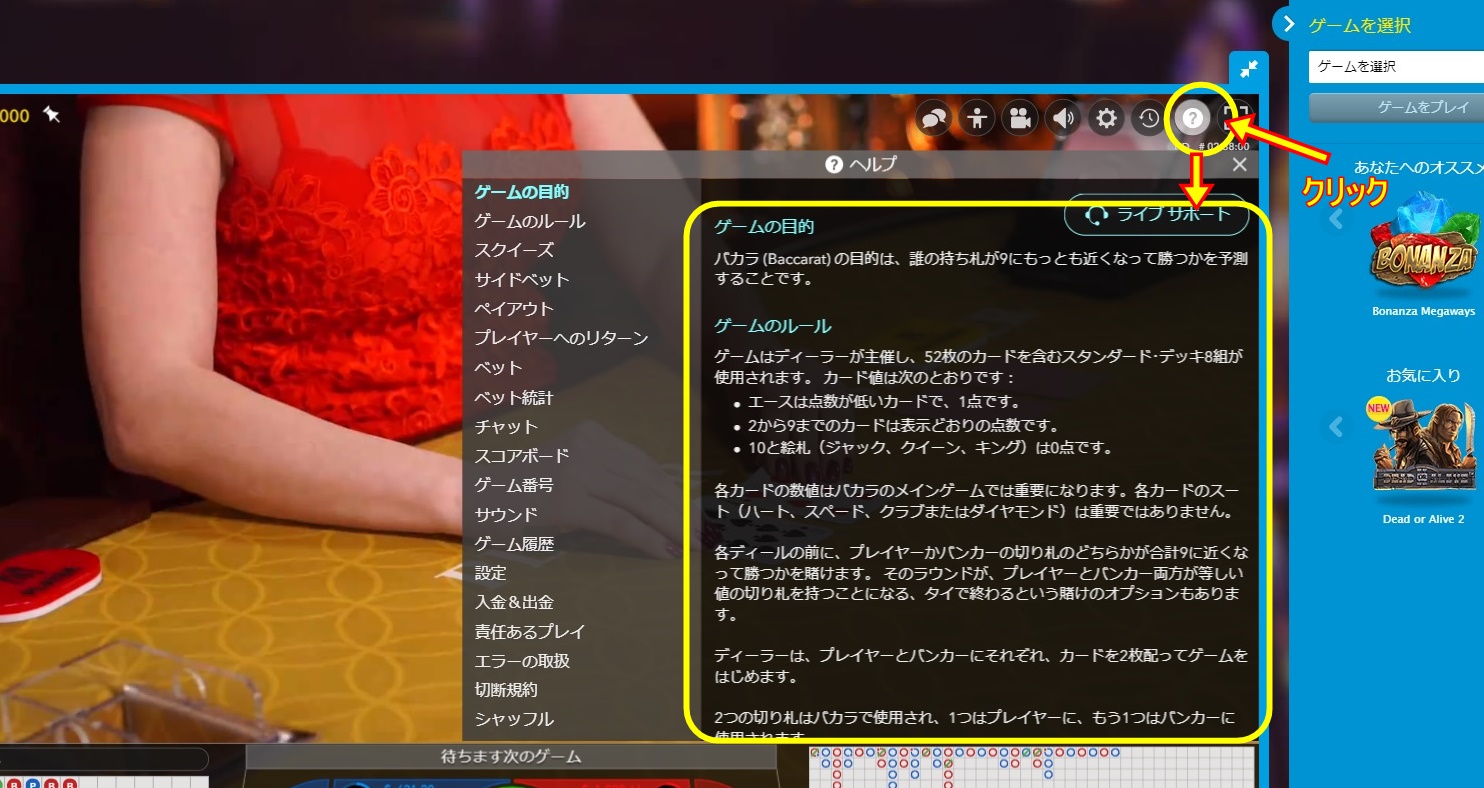1484x788 pixels.
Task: Open the ゲームを選択 input box
Action: pyautogui.click(x=1396, y=67)
